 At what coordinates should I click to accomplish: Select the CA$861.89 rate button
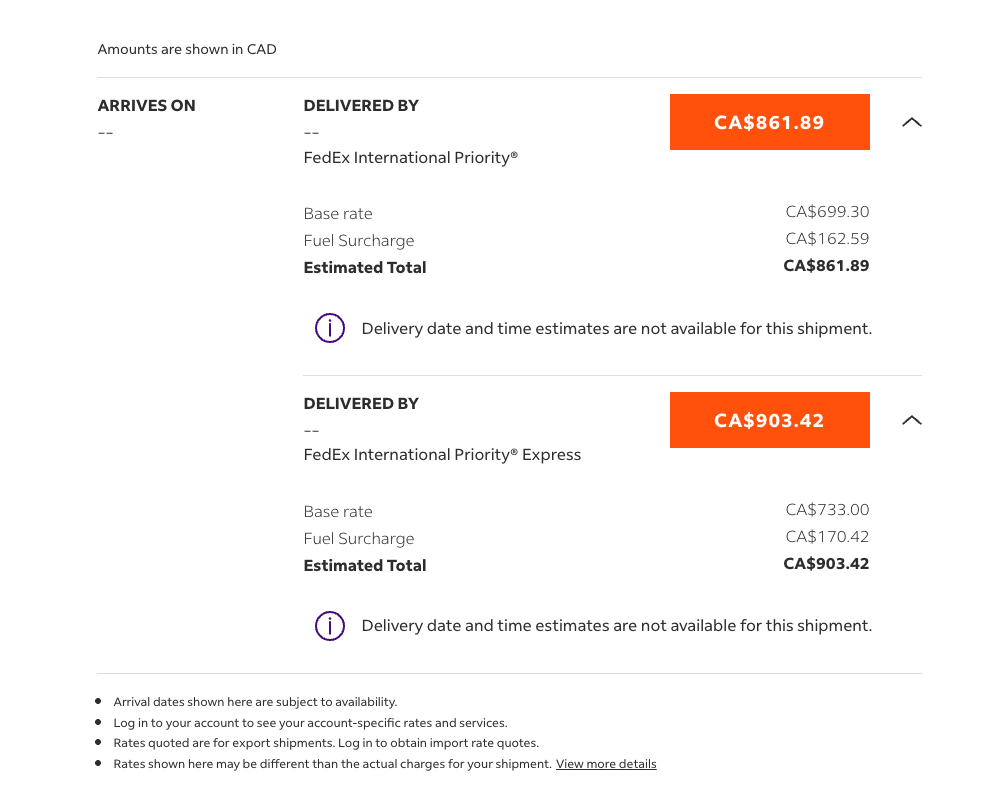coord(770,122)
